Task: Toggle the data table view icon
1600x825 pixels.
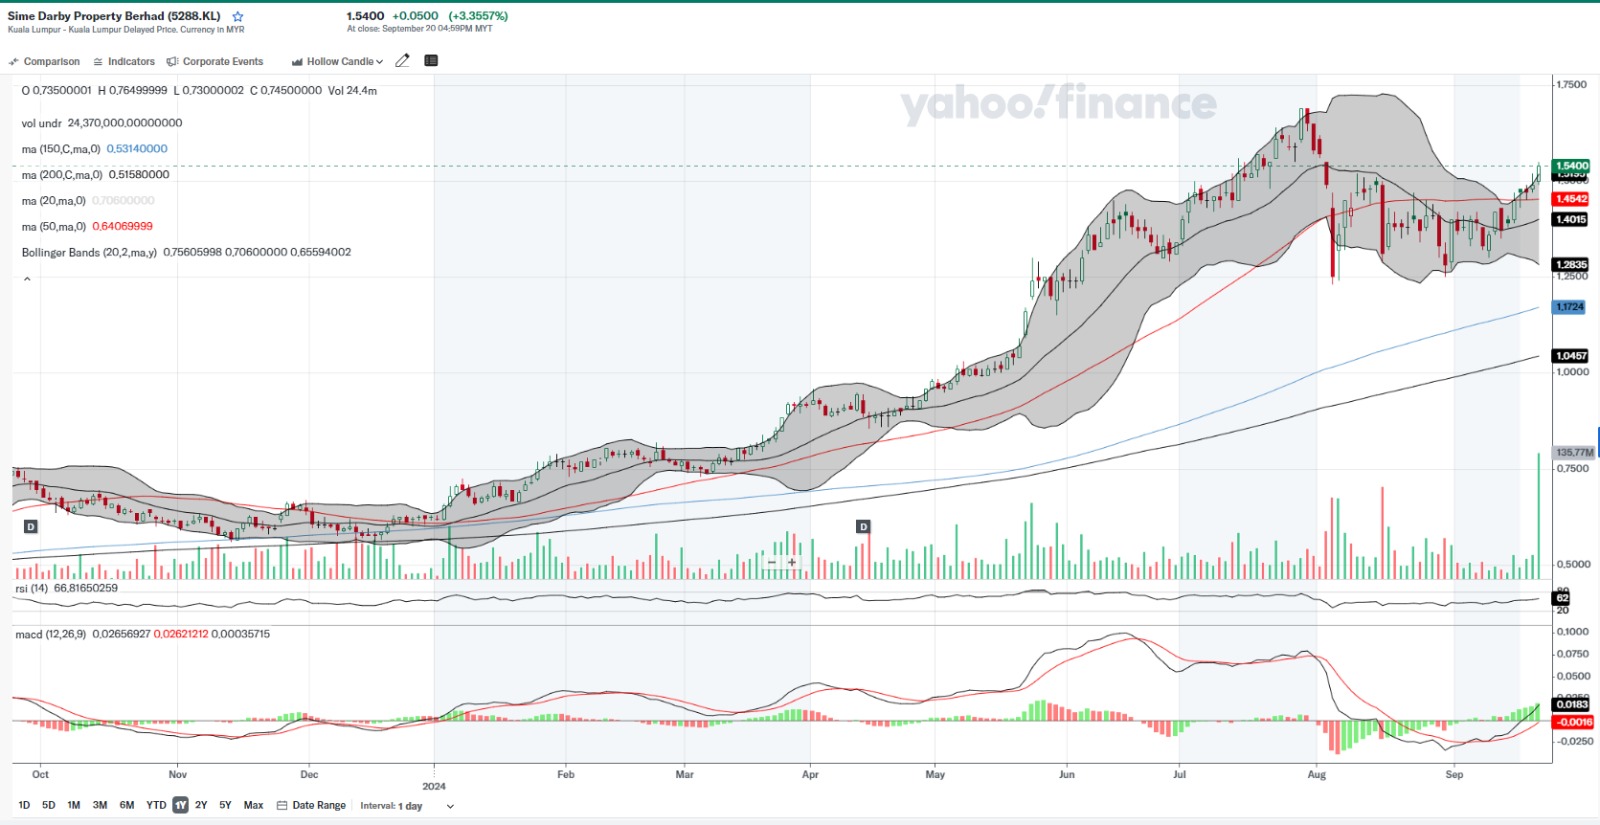Action: [x=431, y=60]
